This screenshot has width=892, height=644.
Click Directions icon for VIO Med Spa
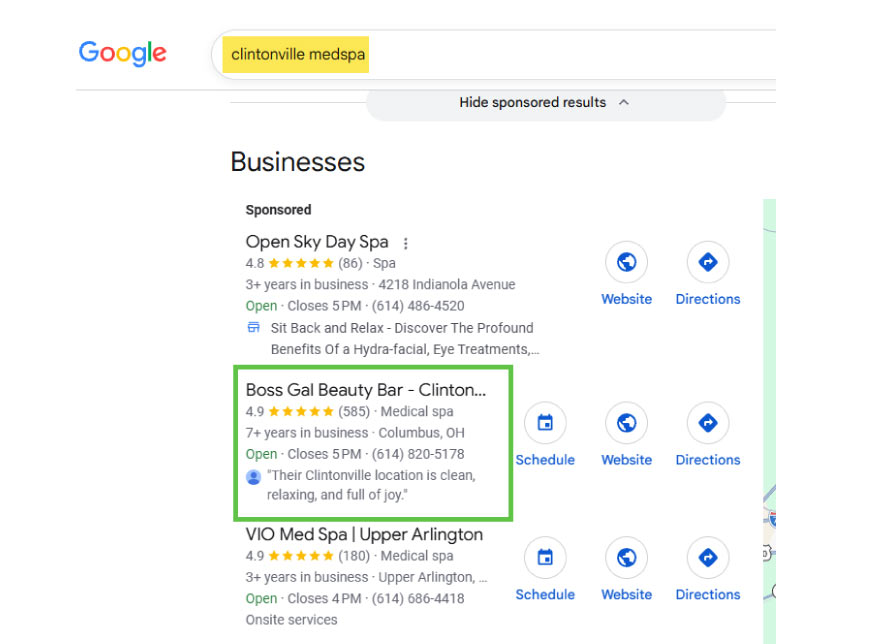point(708,558)
